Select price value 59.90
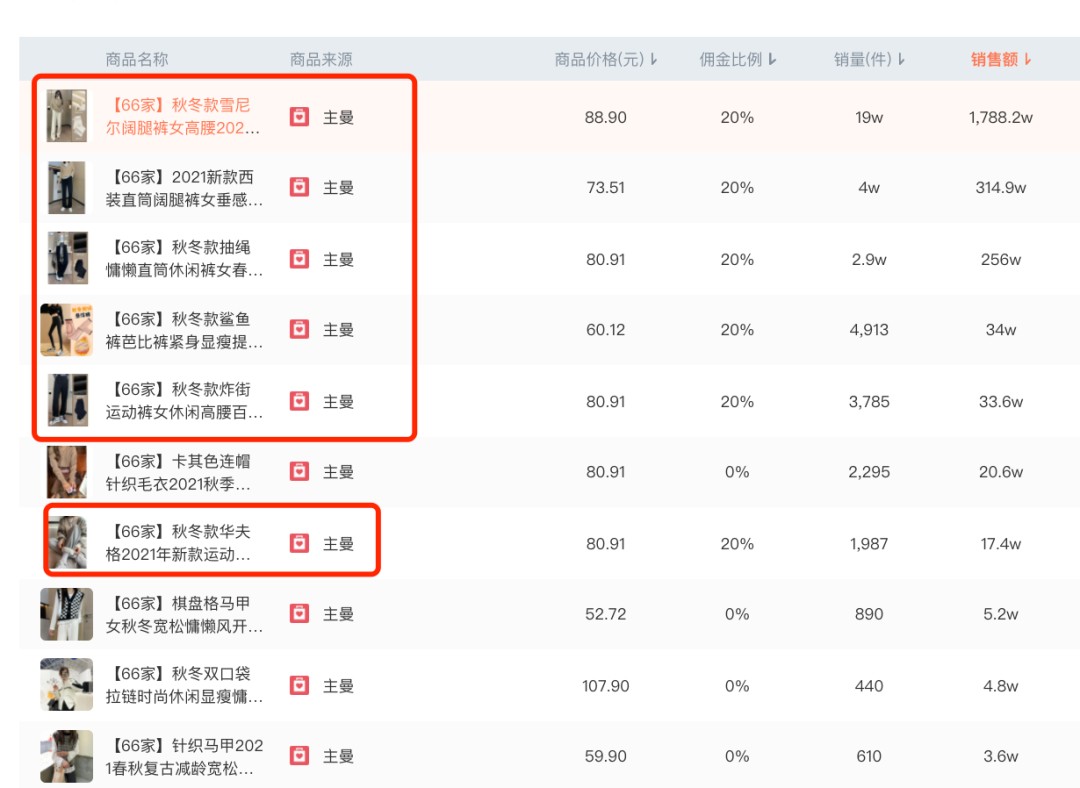The height and width of the screenshot is (788, 1080). tap(605, 756)
